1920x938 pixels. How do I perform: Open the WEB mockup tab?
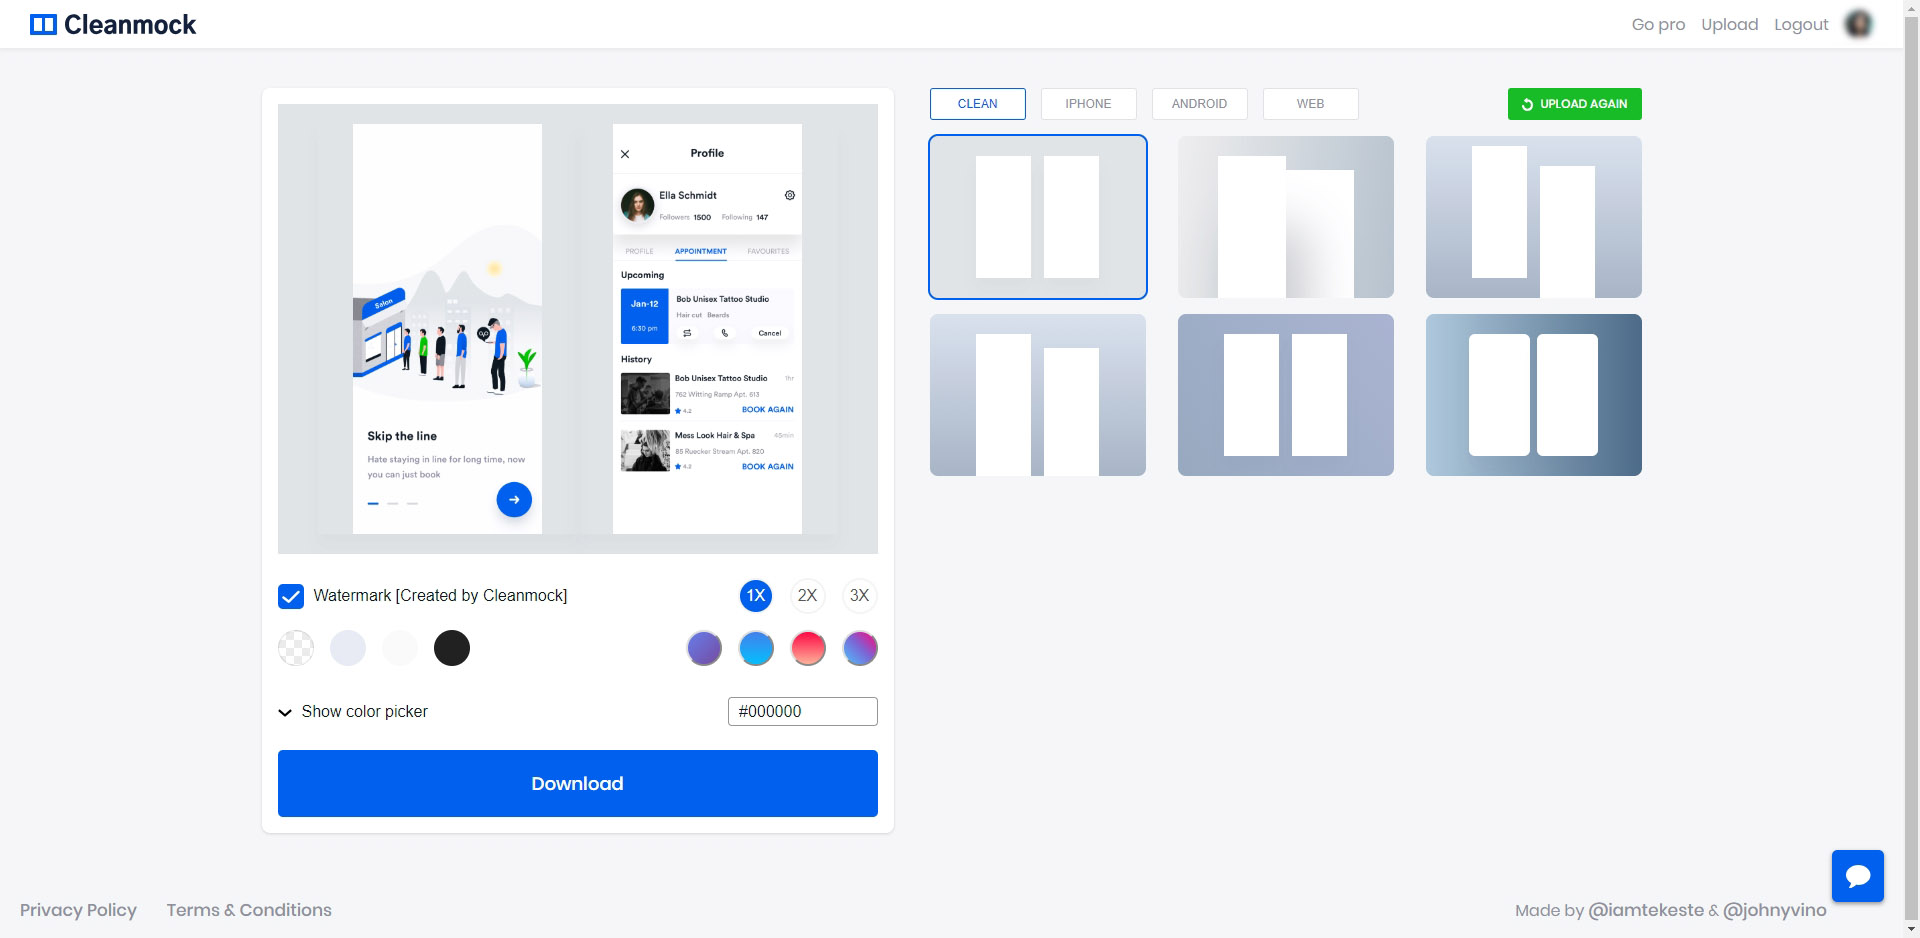[x=1310, y=103]
